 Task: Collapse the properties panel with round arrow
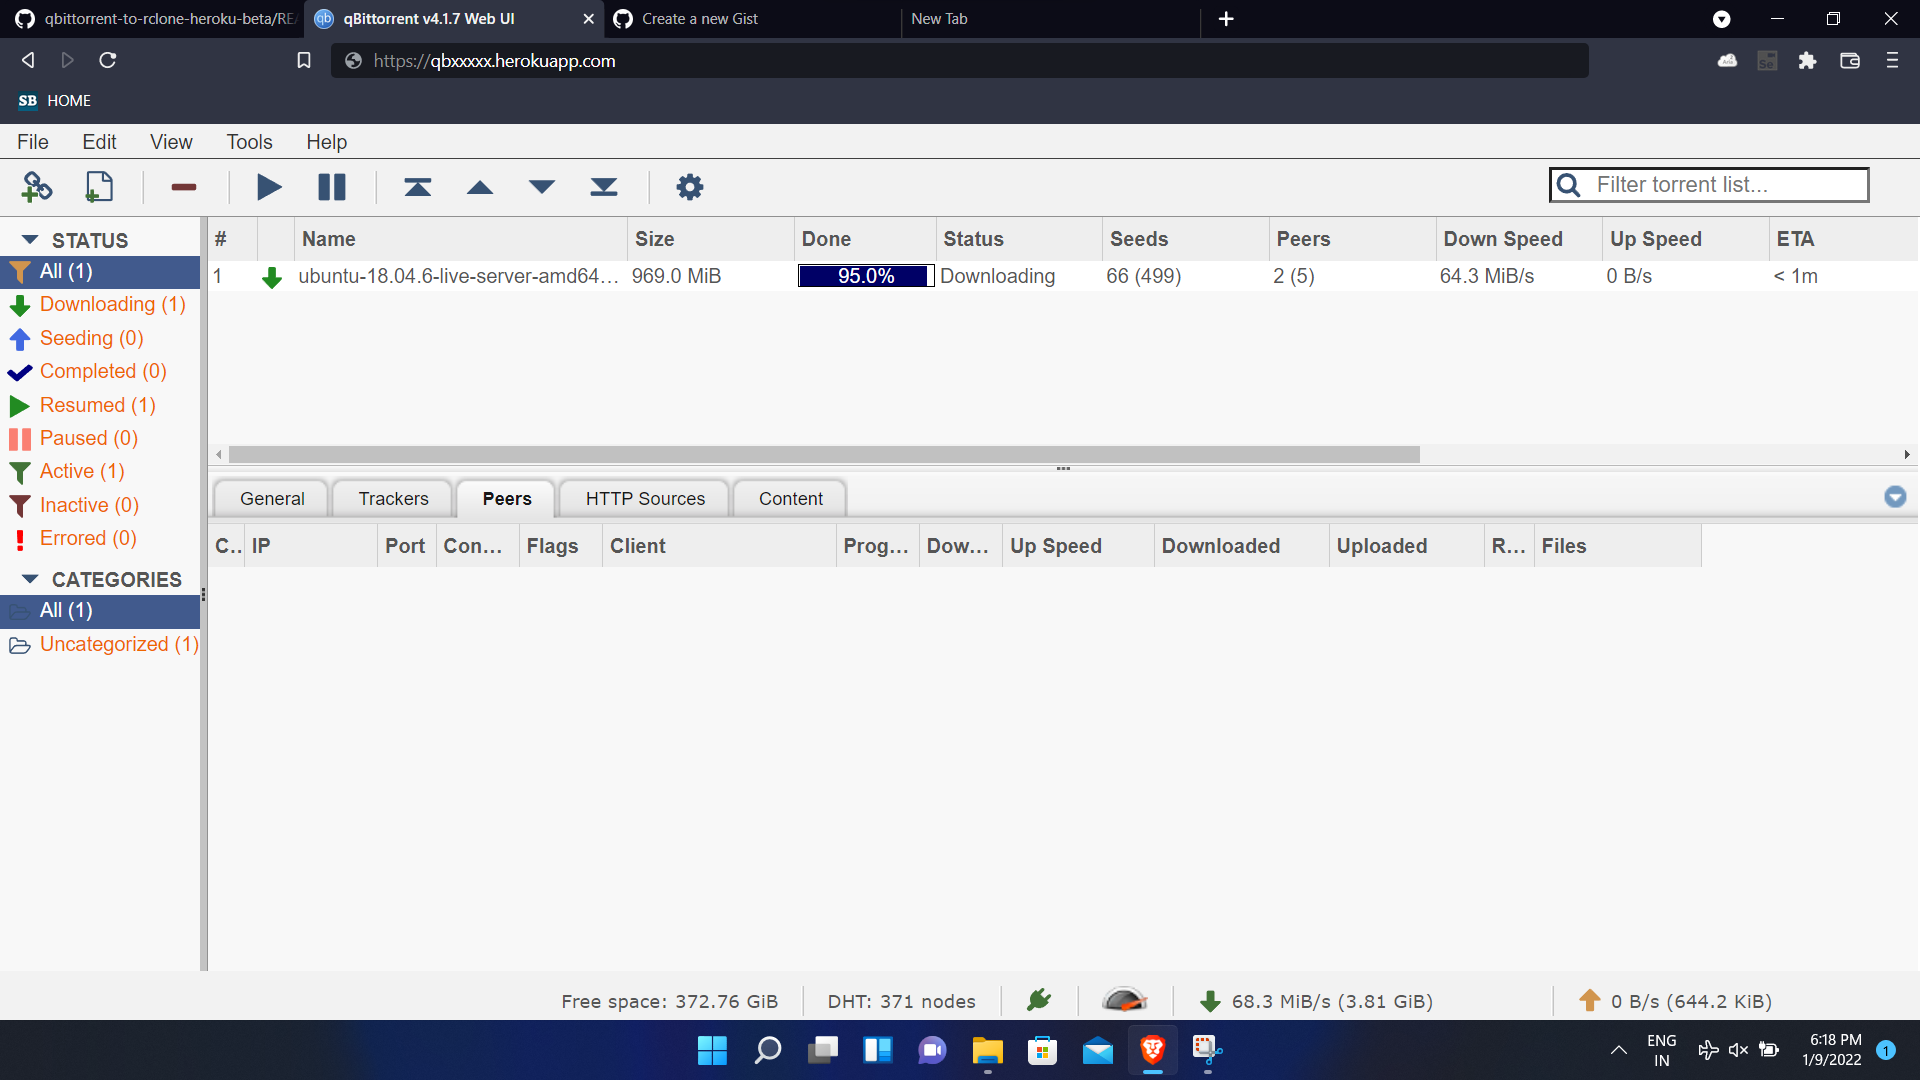(x=1895, y=497)
